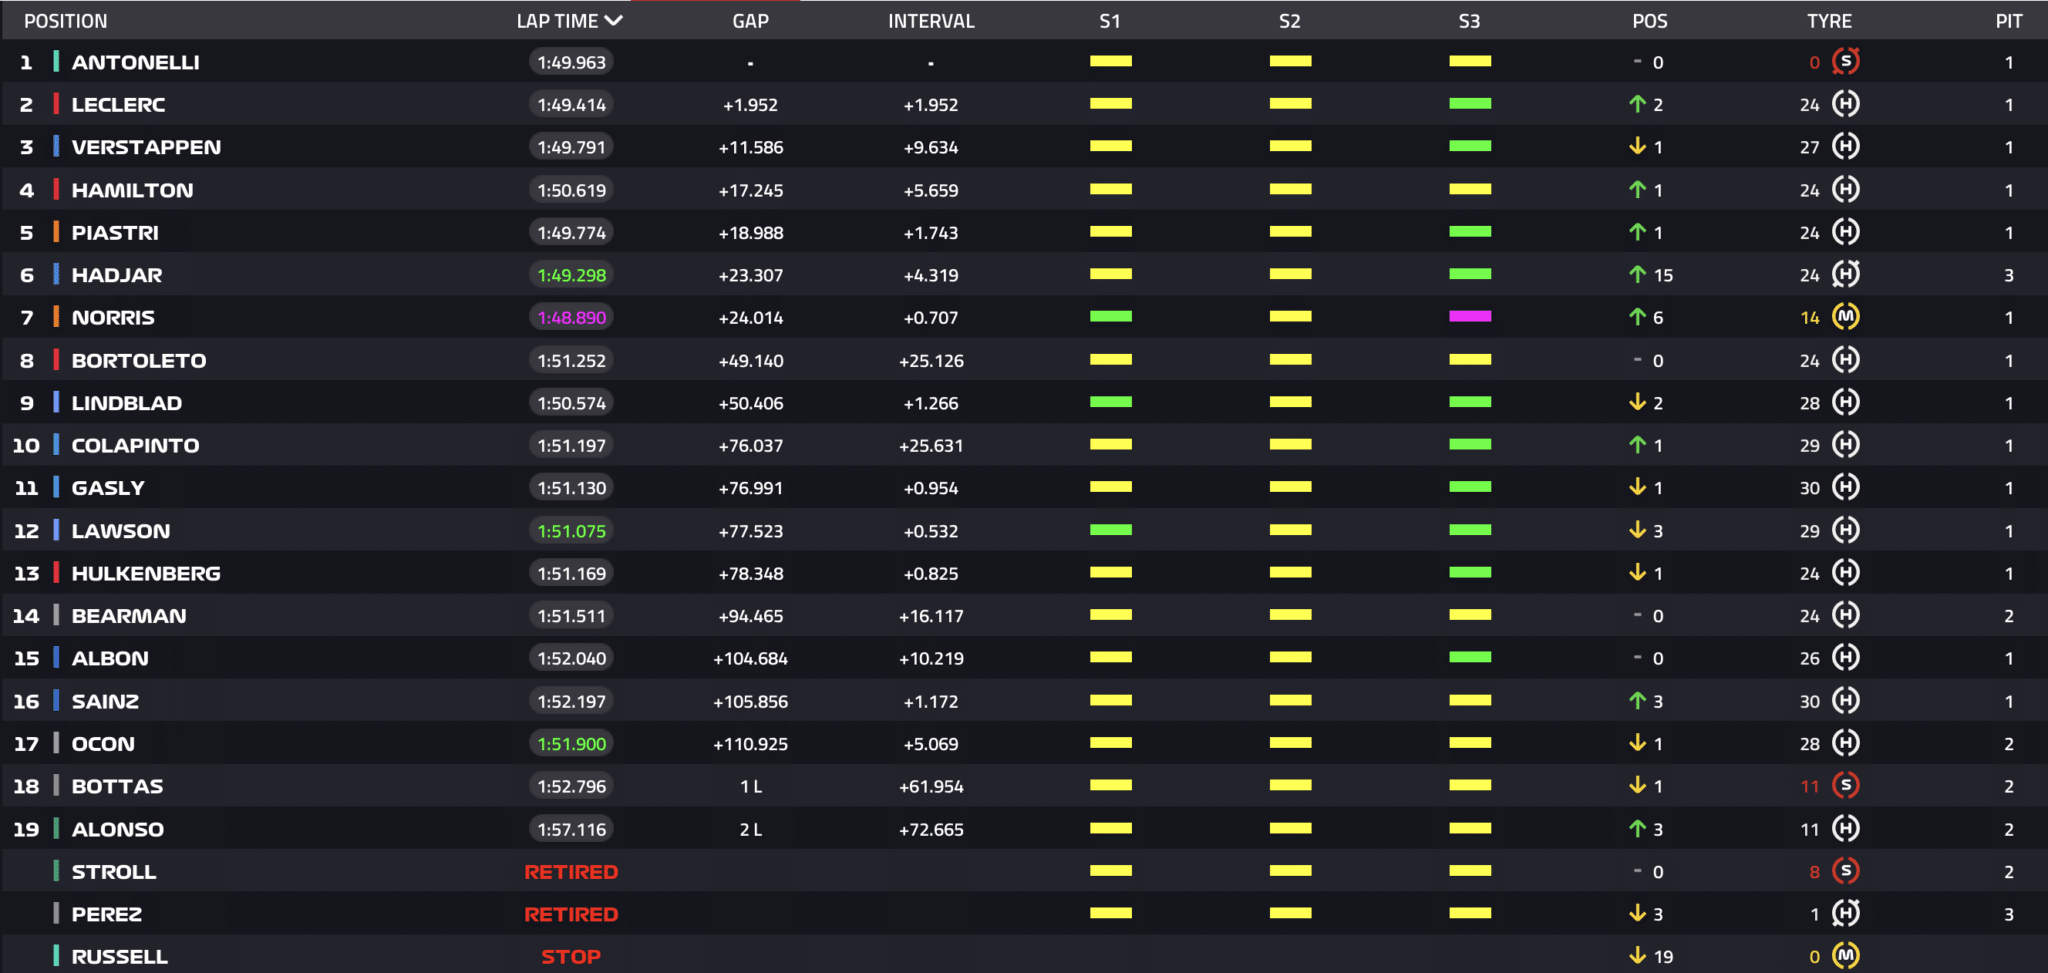Click Hadjar's green position-gain arrow
The height and width of the screenshot is (973, 2048).
click(x=1637, y=274)
